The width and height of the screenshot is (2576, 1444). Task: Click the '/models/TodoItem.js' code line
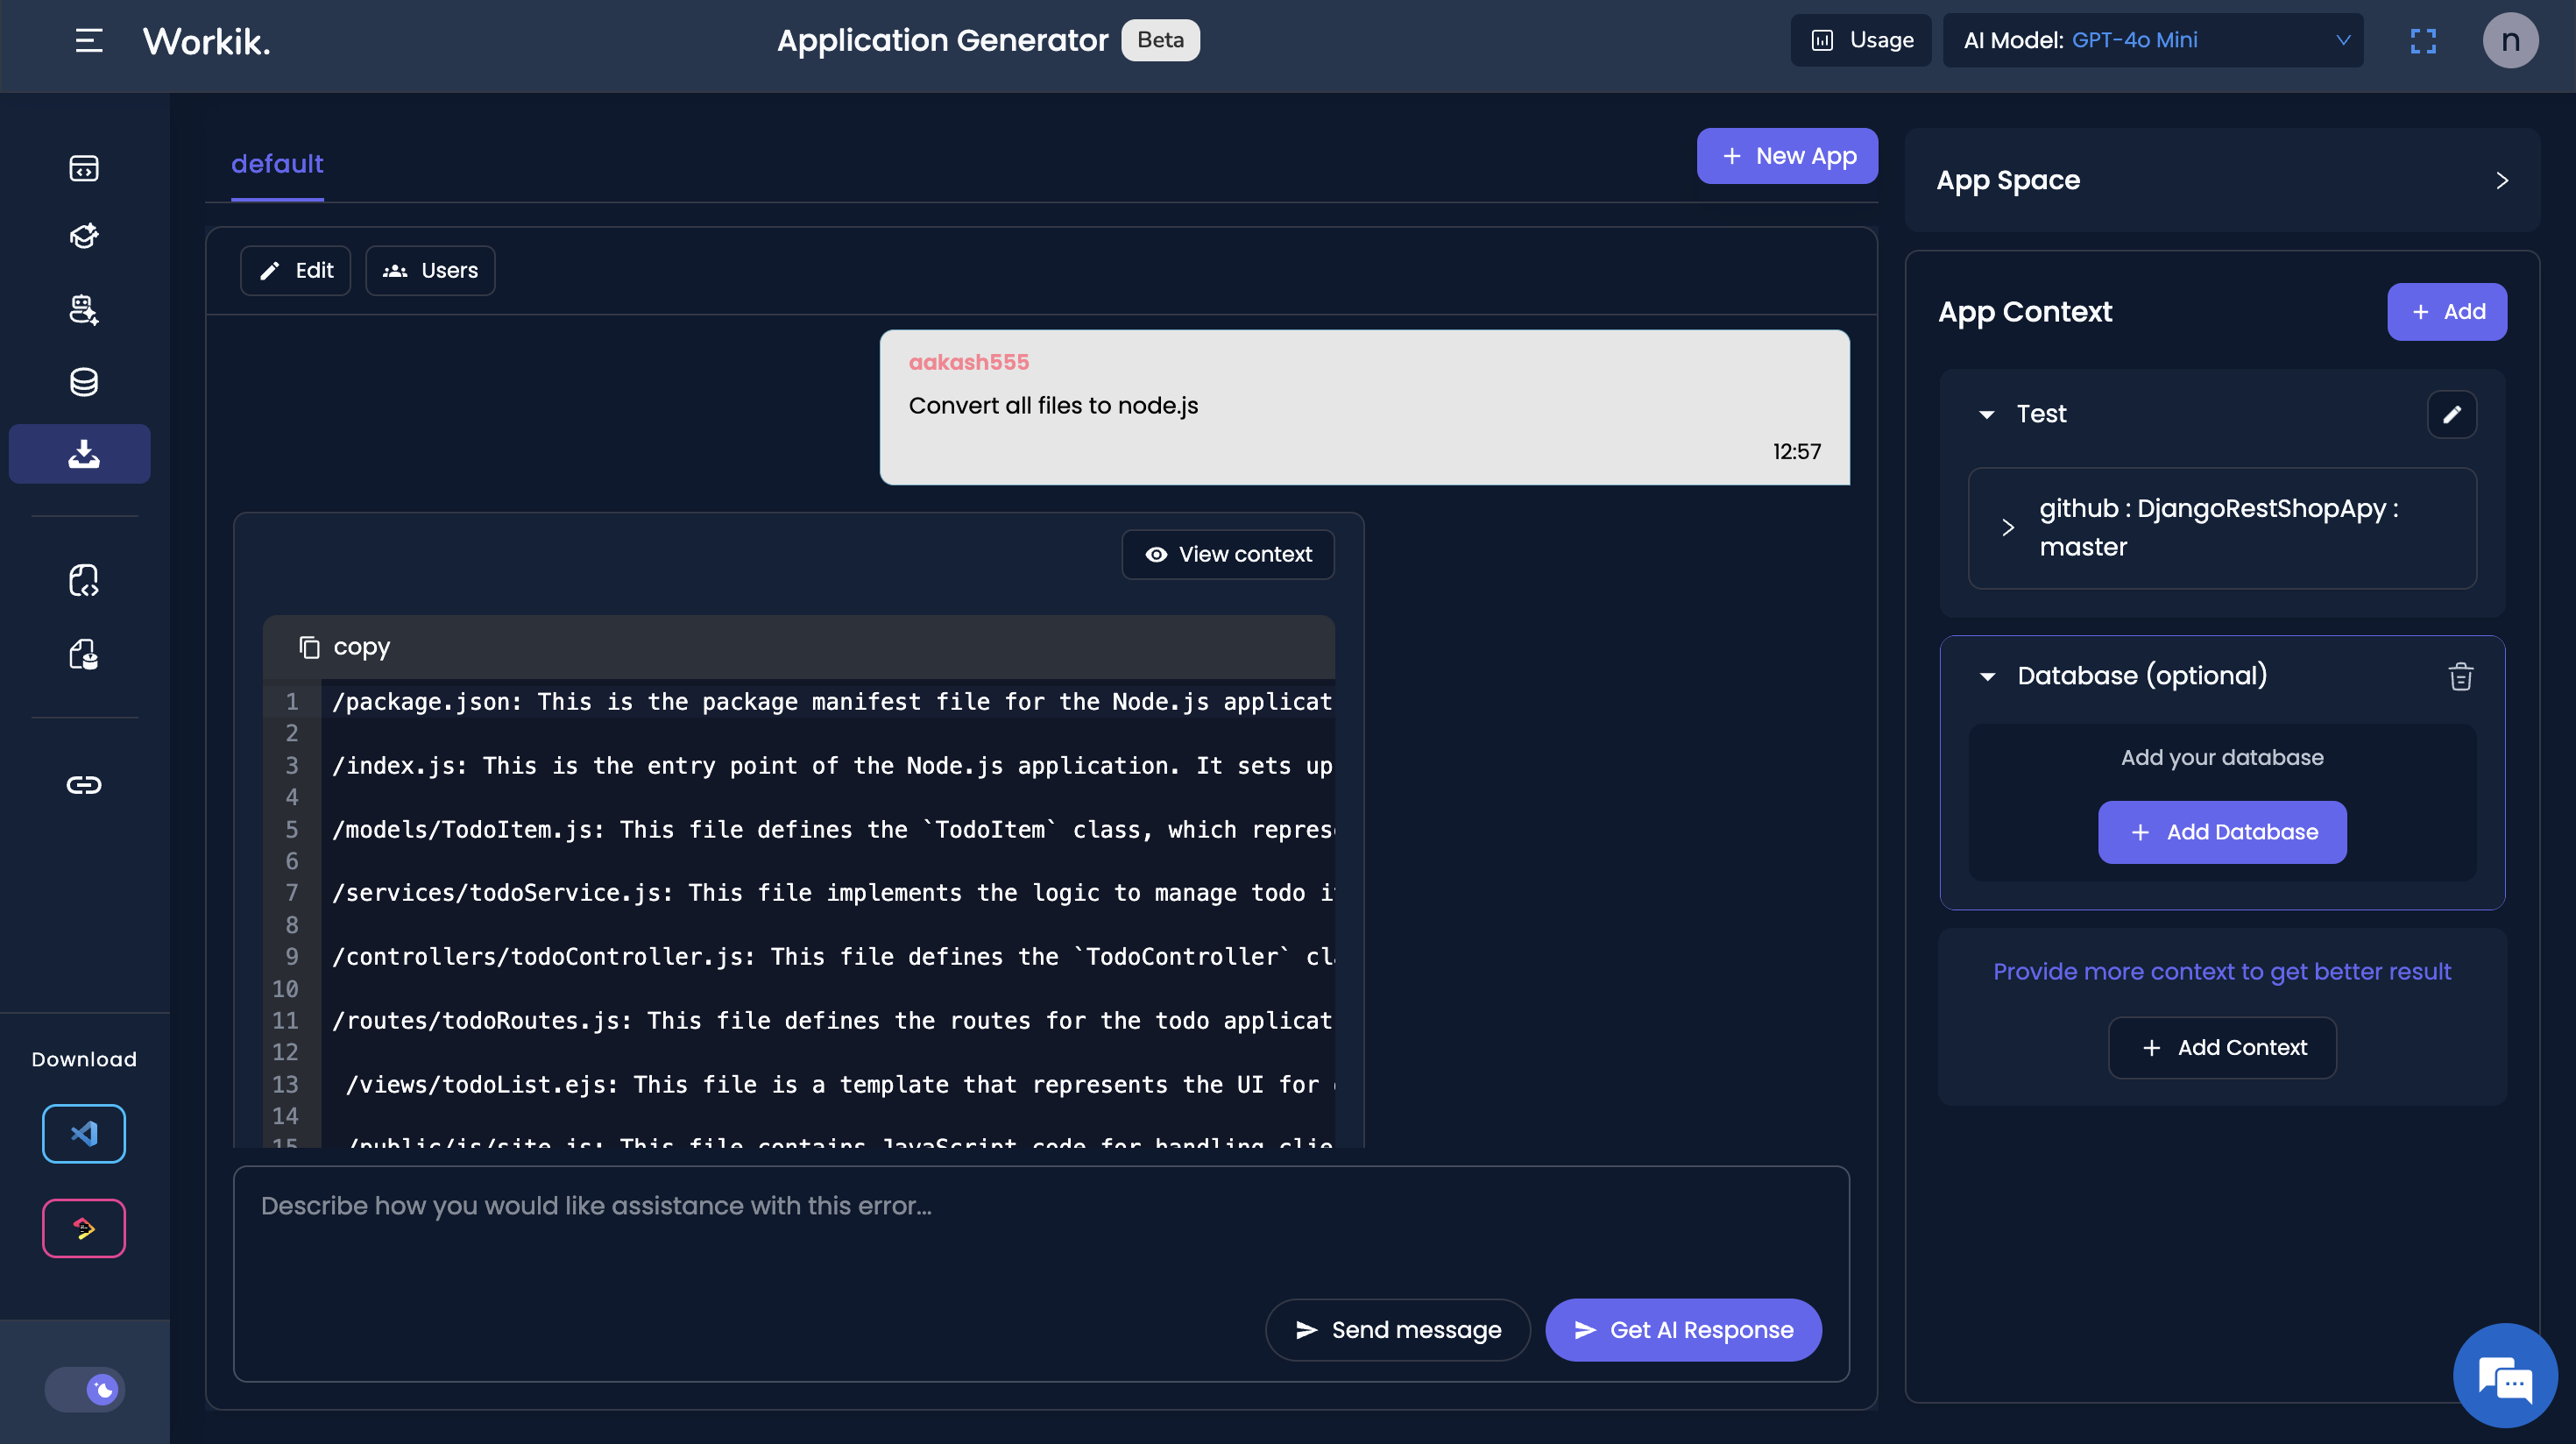click(x=832, y=830)
